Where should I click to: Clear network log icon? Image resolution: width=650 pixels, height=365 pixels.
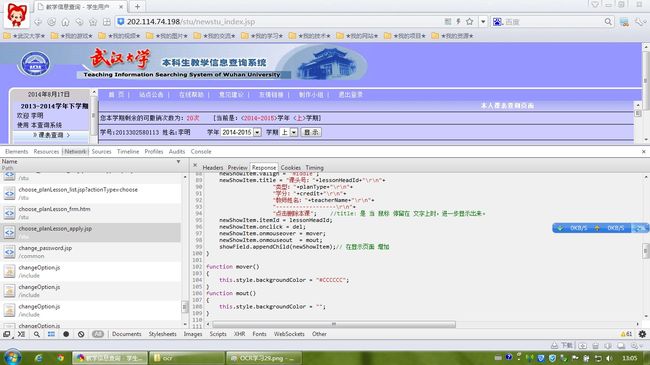pyautogui.click(x=81, y=334)
